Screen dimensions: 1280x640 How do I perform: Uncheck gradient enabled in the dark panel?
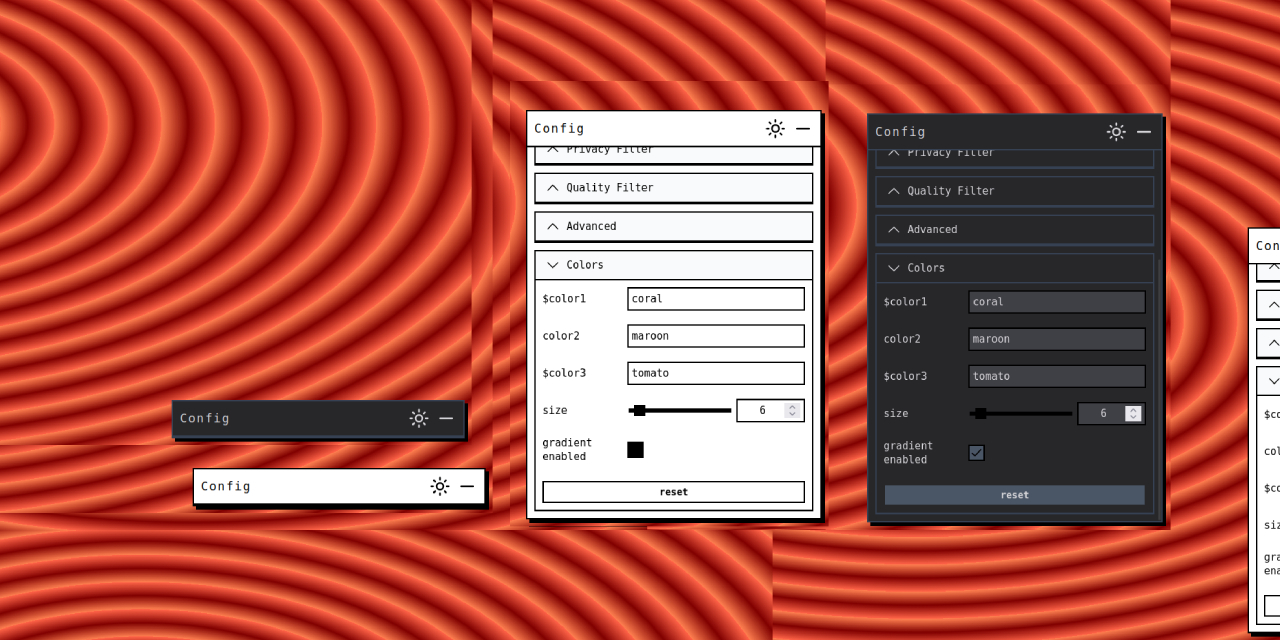pos(976,452)
